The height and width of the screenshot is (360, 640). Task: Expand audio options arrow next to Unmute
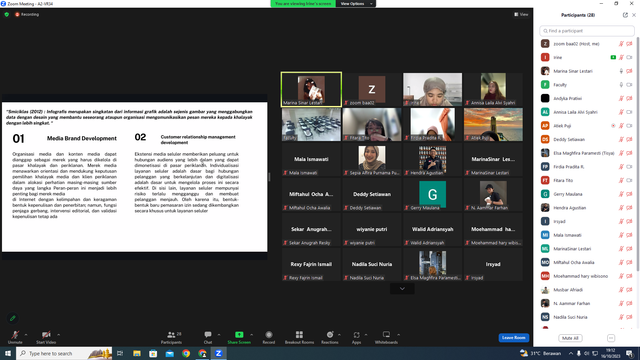26,335
